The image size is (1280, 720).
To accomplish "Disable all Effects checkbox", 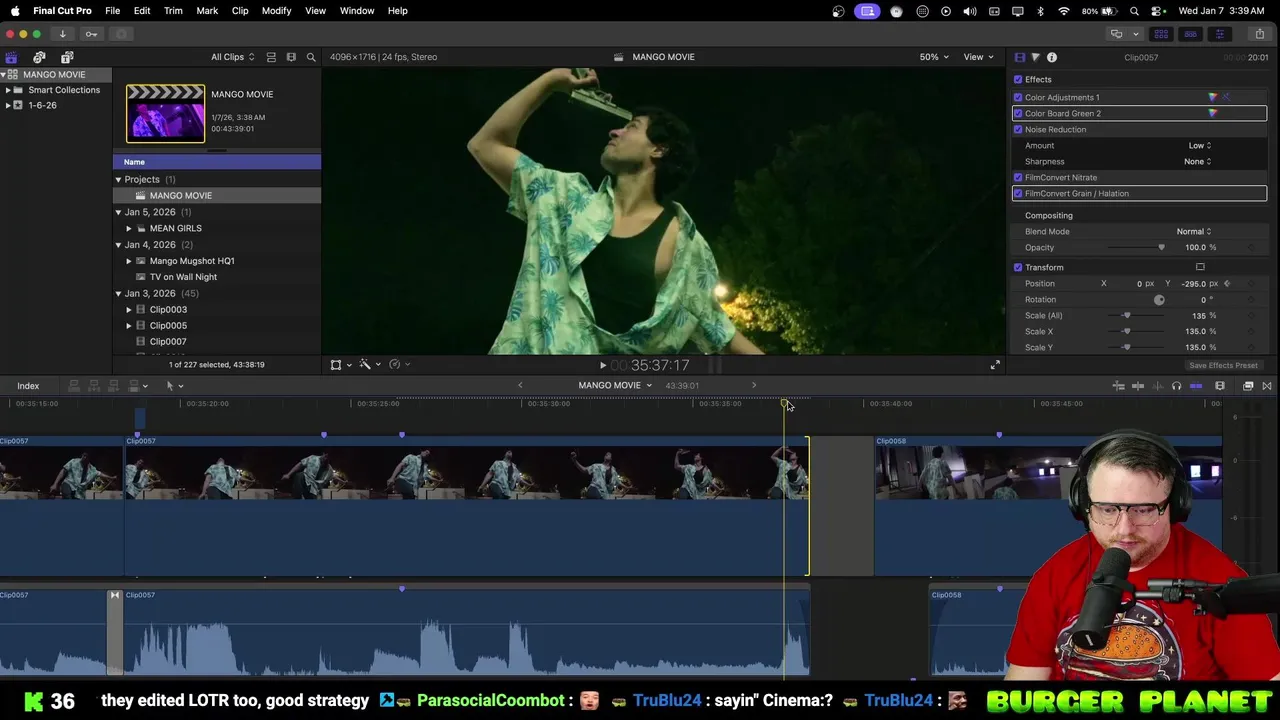I will [1018, 79].
